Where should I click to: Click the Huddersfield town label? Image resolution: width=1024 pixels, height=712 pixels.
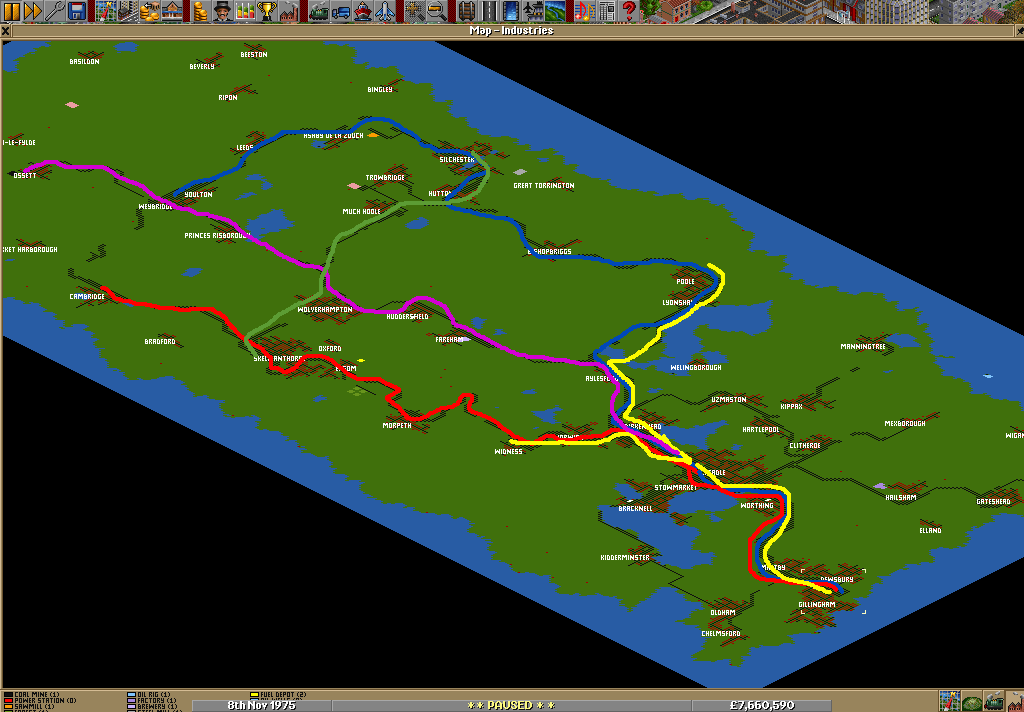click(x=407, y=317)
